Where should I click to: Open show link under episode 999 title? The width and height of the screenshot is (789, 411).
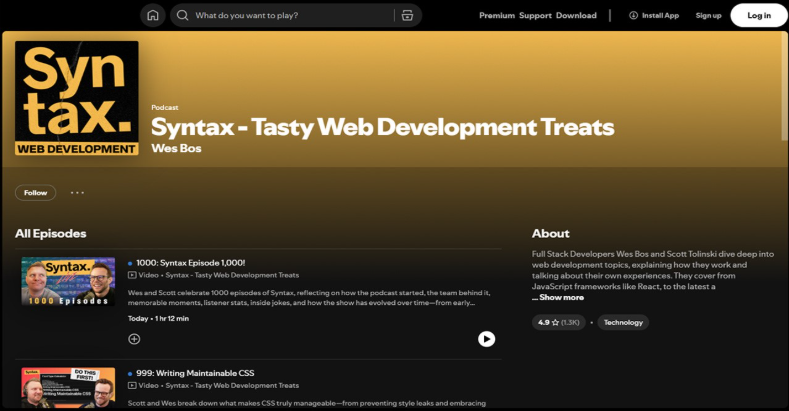click(232, 385)
